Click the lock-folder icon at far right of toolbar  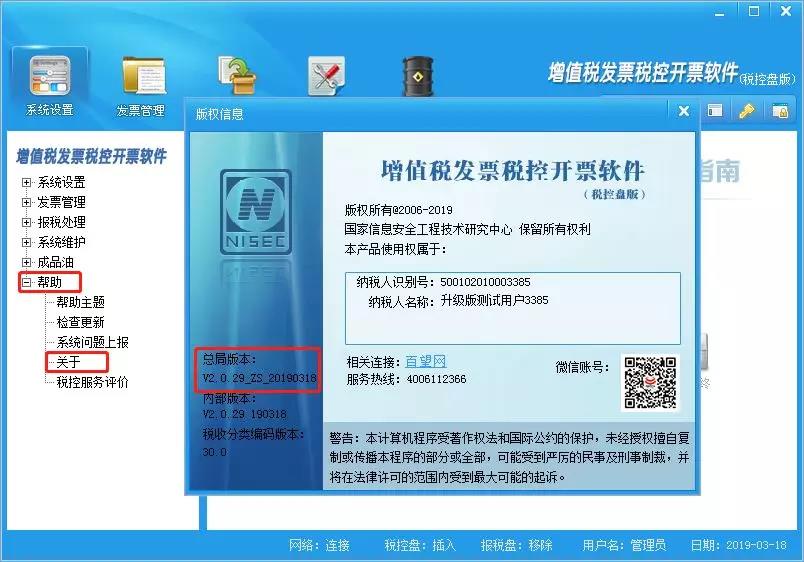tap(777, 112)
